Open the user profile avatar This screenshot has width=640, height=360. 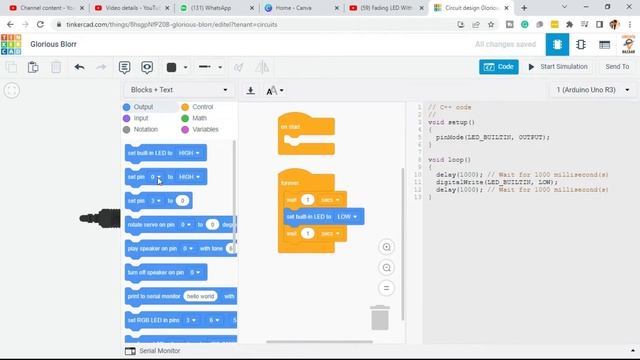pyautogui.click(x=628, y=44)
